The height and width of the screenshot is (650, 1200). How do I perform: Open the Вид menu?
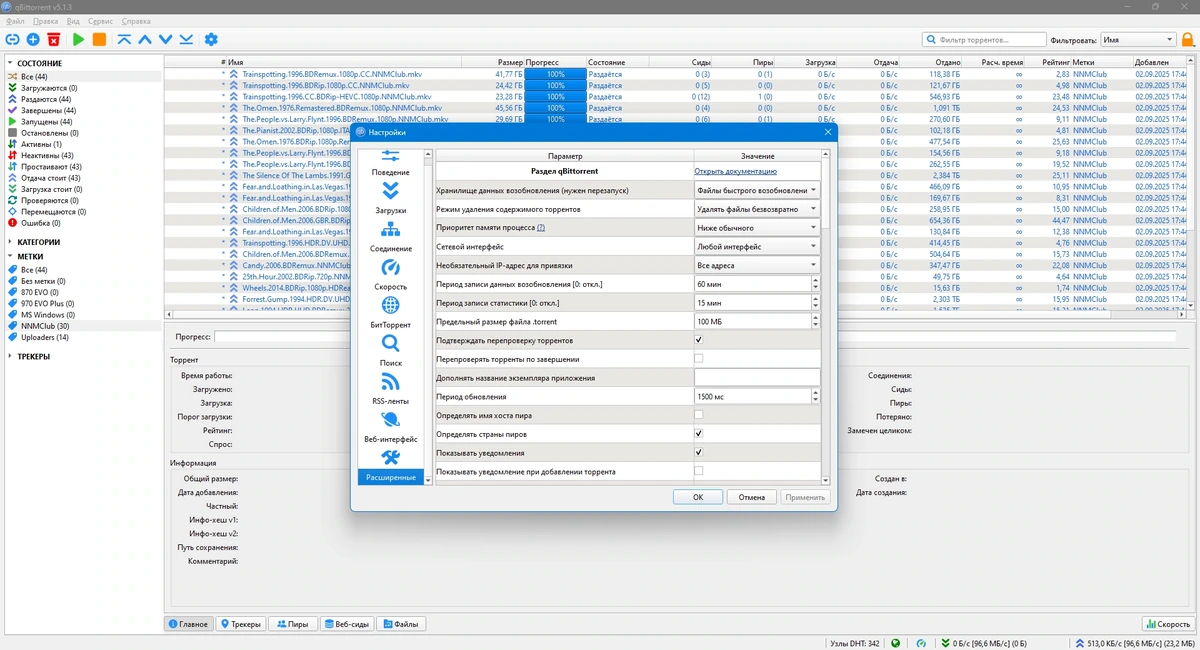[x=73, y=21]
